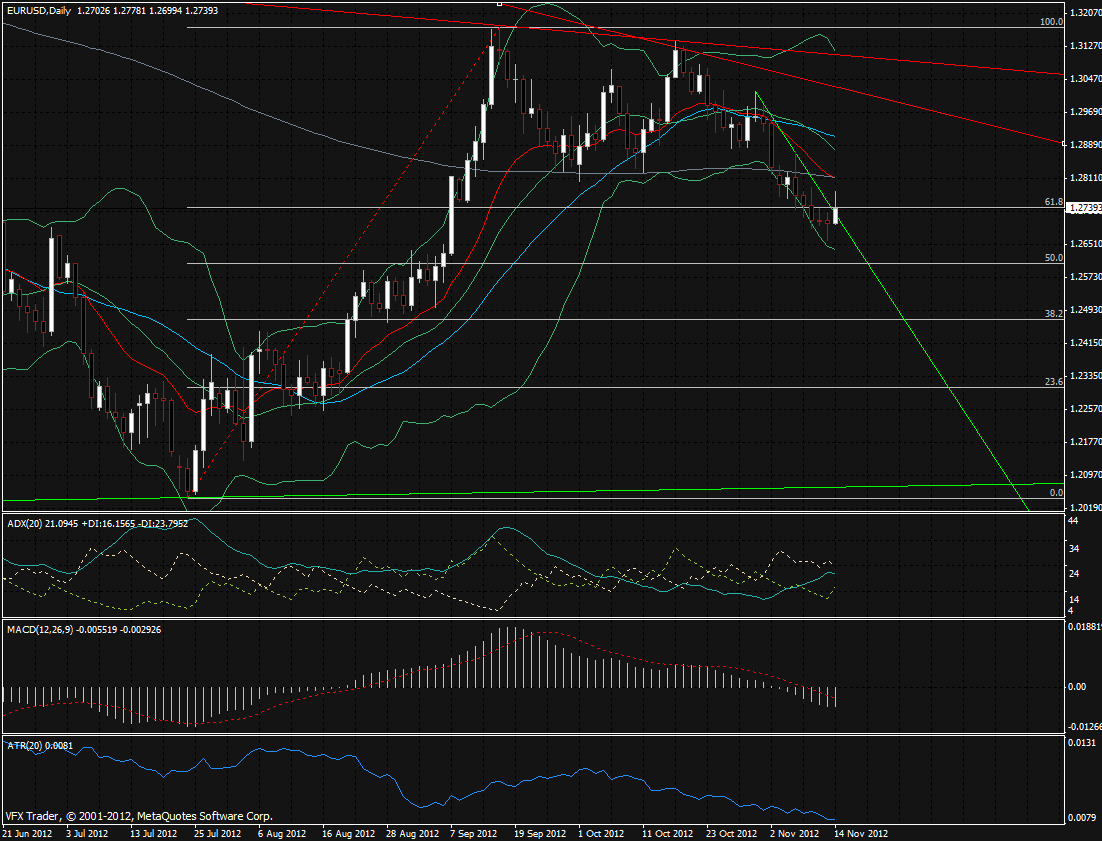Select the 25 Jul 2012 date label
This screenshot has height=841, width=1102.
tap(216, 832)
